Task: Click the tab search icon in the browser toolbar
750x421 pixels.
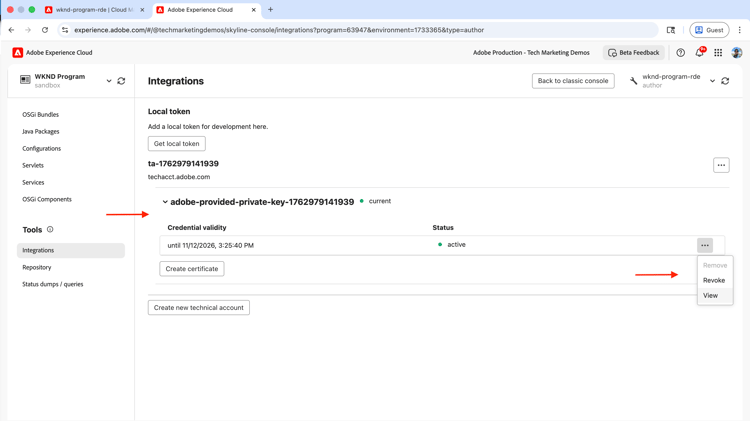Action: point(671,30)
